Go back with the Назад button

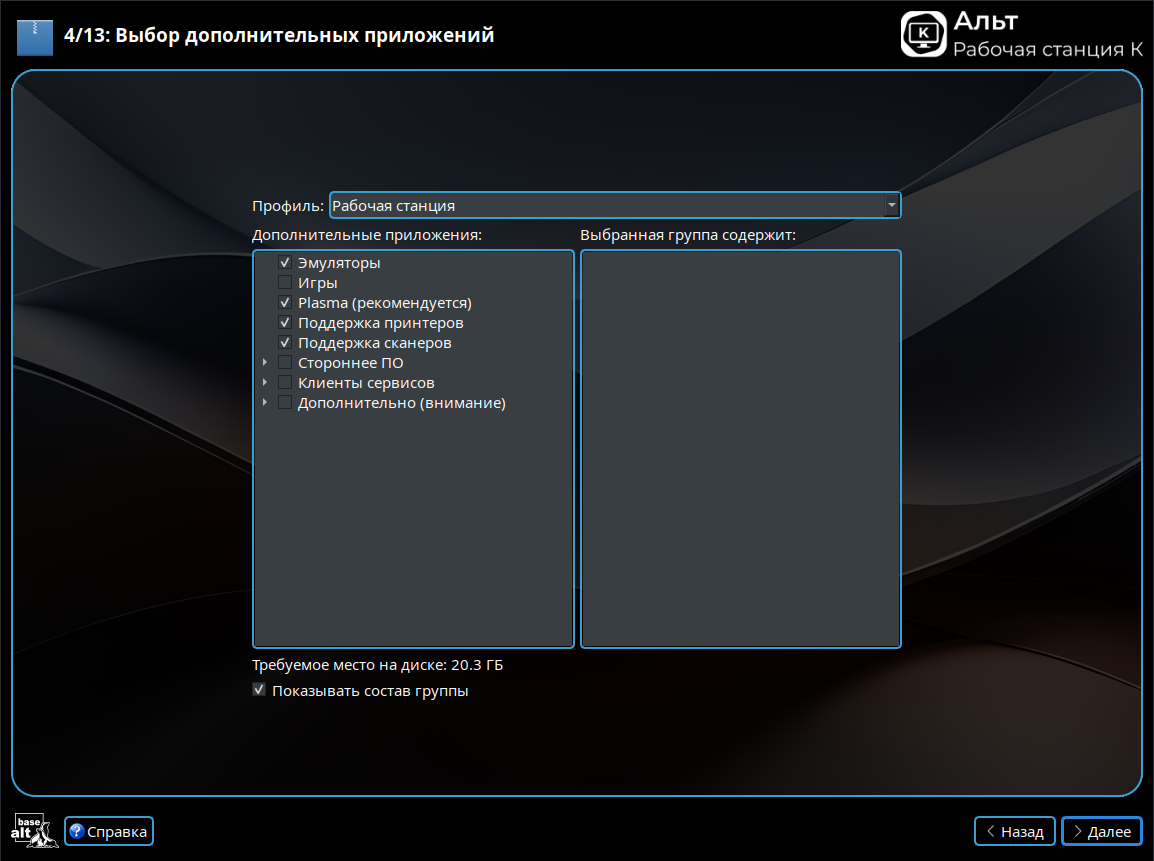(1015, 831)
